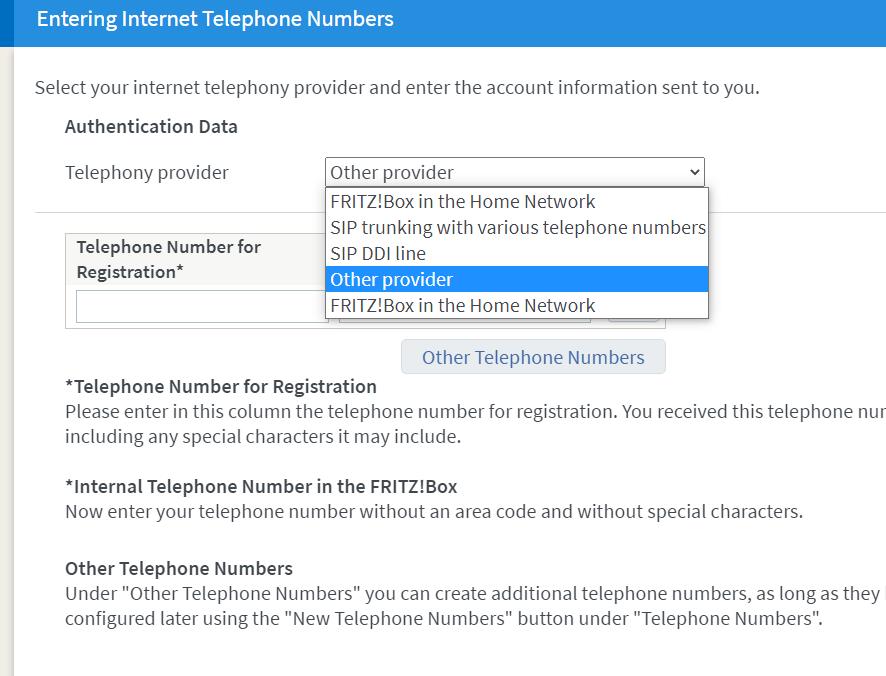The width and height of the screenshot is (886, 676).
Task: Click the Telephone Number for Registration column header
Action: [169, 259]
